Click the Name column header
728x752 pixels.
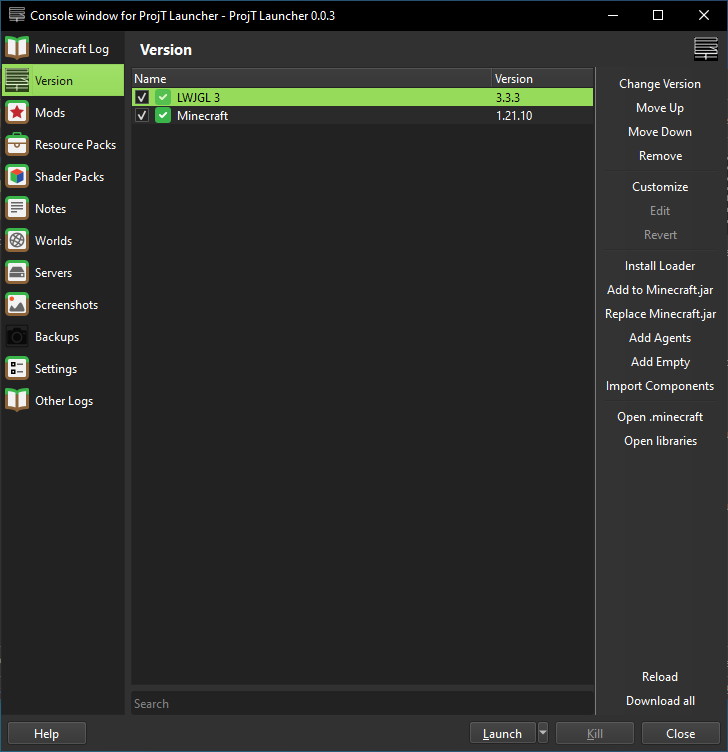pos(312,79)
